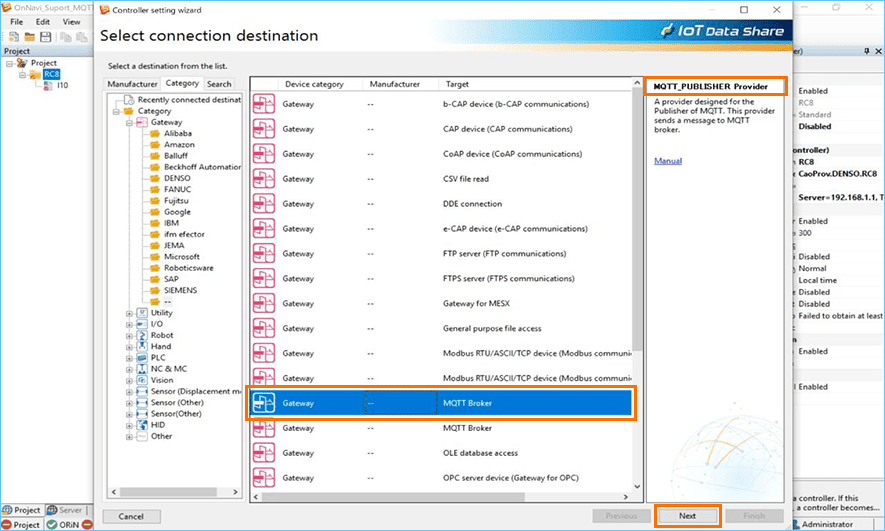Click the Paste toolbar icon
885x531 pixels.
tap(82, 37)
